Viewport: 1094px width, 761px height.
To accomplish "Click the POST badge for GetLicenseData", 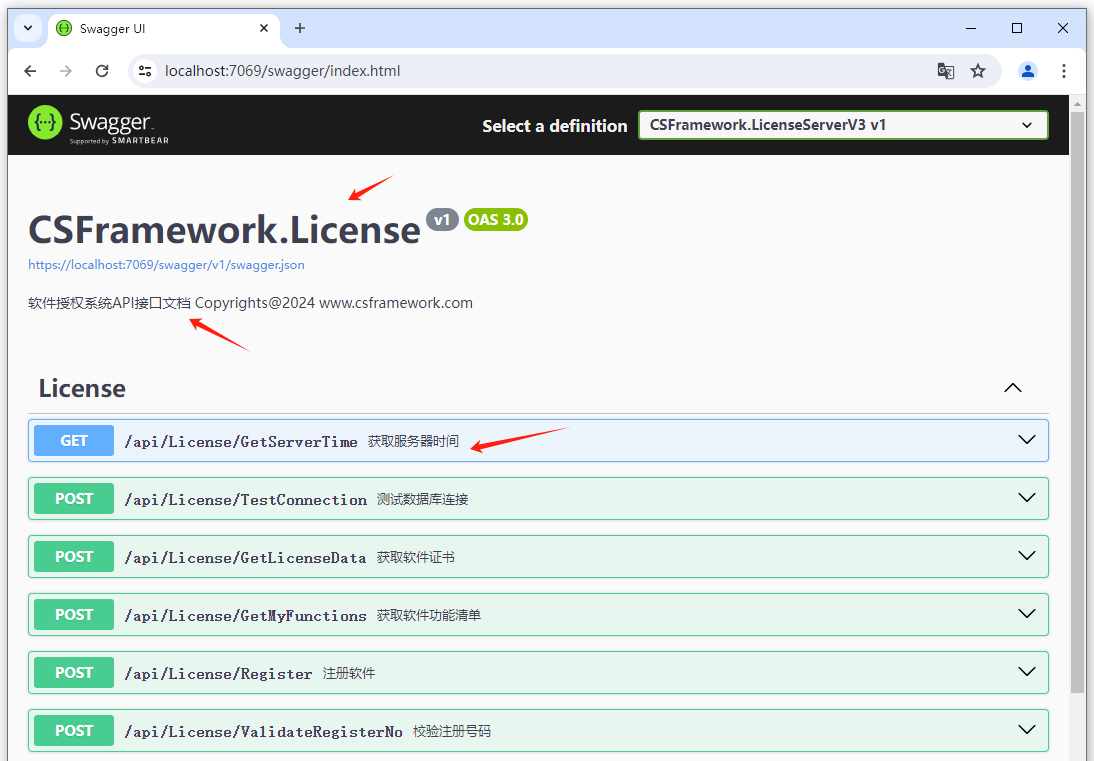I will (74, 557).
